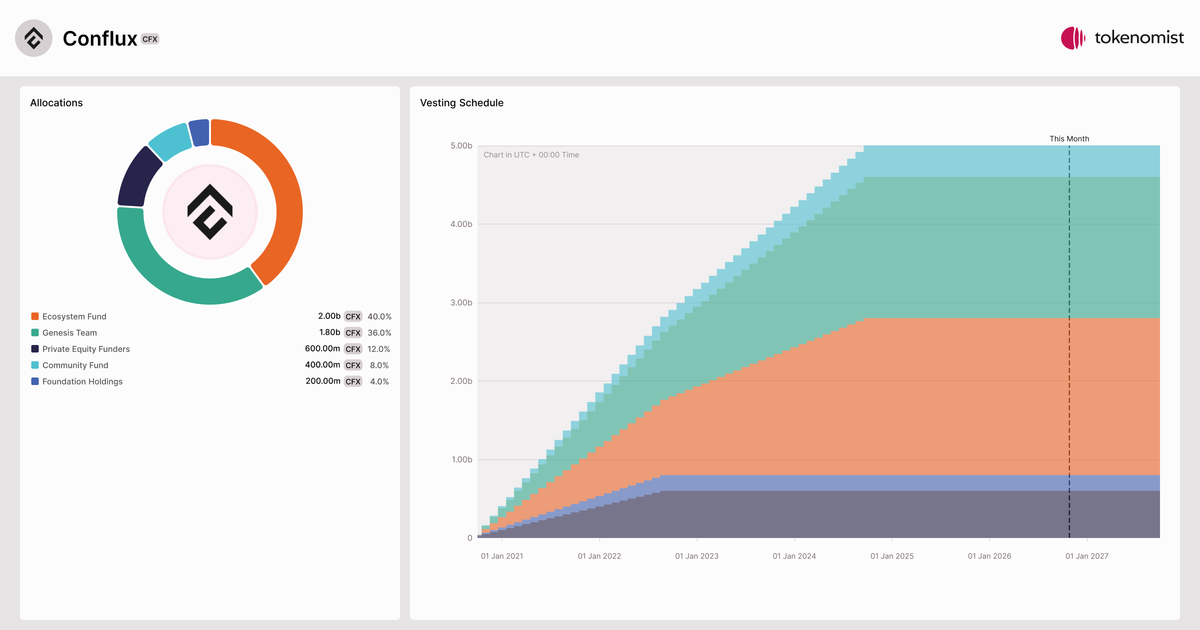The width and height of the screenshot is (1200, 630).
Task: Click the tokenomist logo icon
Action: click(x=1073, y=38)
